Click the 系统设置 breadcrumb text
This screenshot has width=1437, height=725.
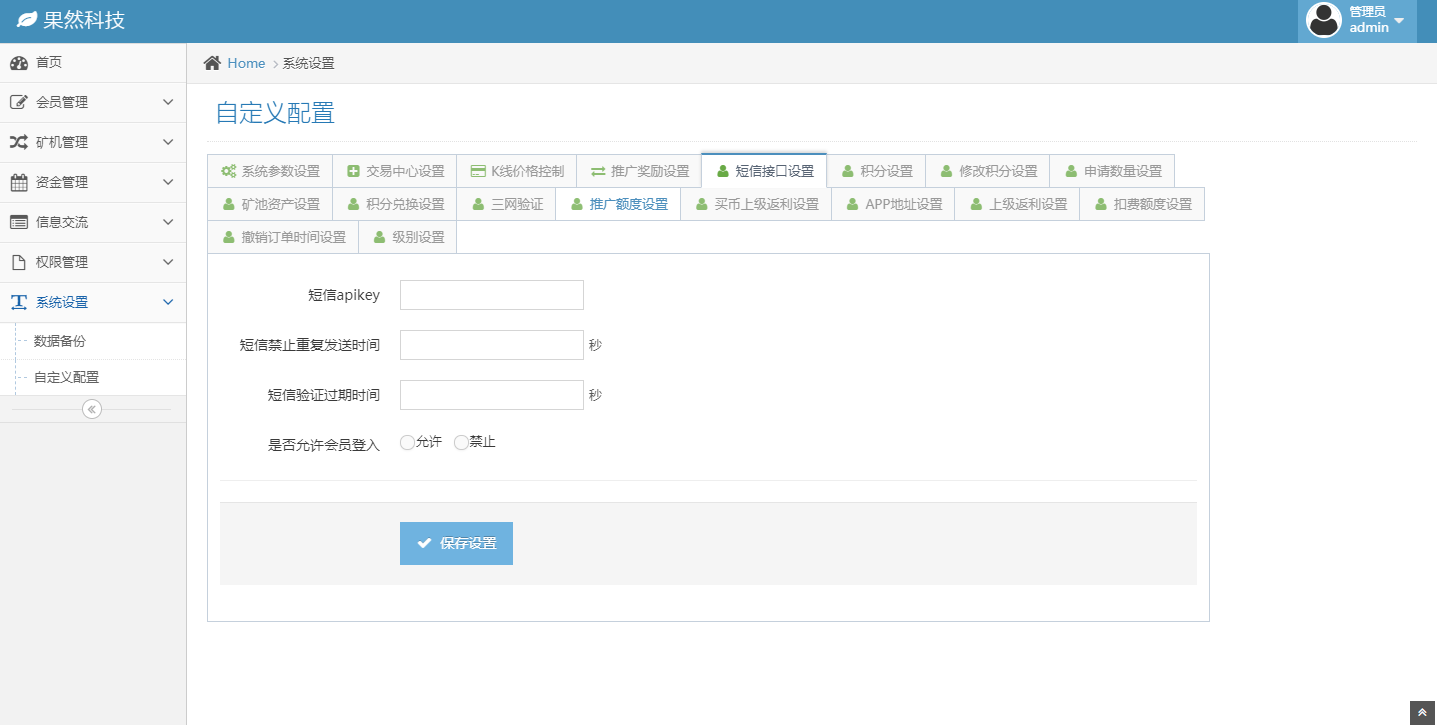click(x=308, y=63)
